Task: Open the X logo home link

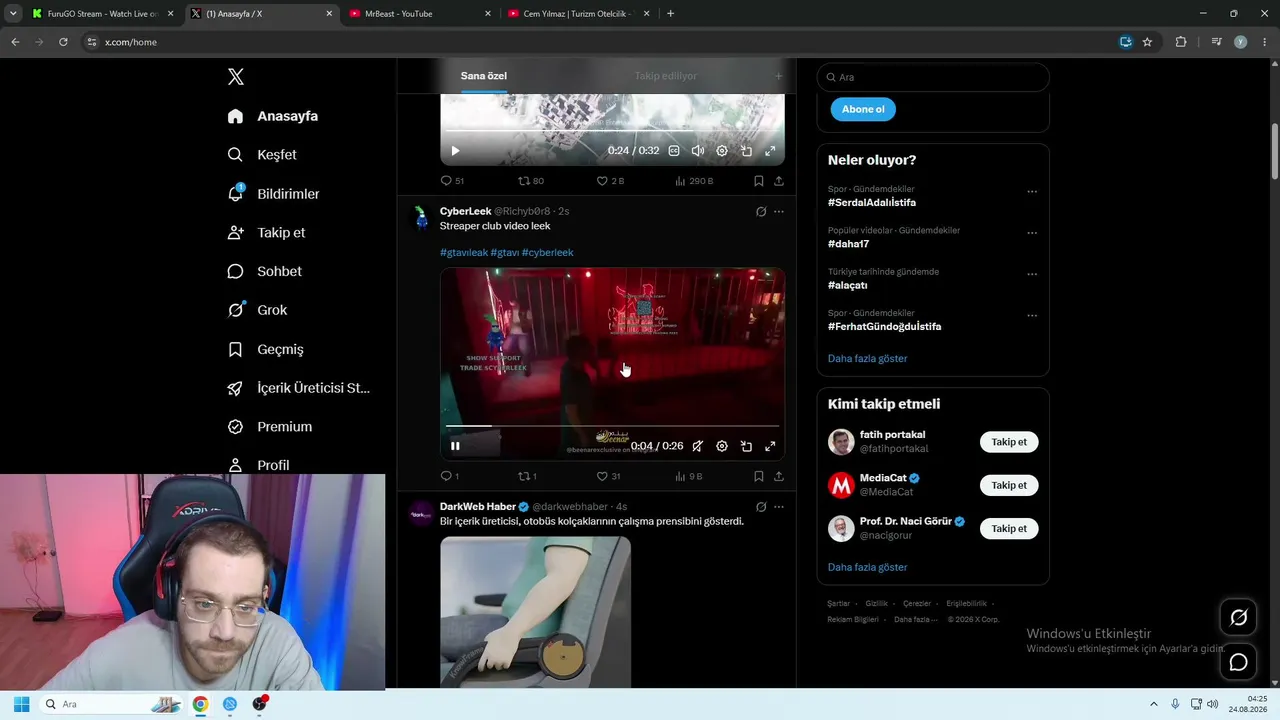Action: pyautogui.click(x=236, y=77)
